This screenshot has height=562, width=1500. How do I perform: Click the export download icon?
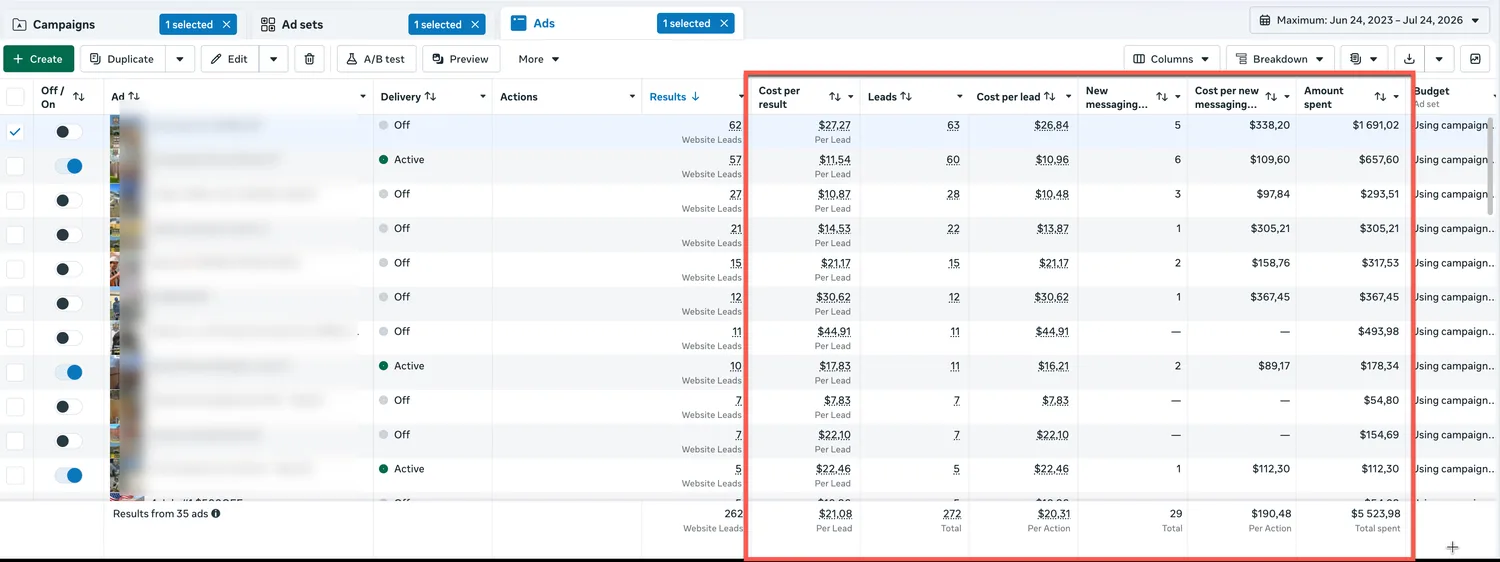1409,59
